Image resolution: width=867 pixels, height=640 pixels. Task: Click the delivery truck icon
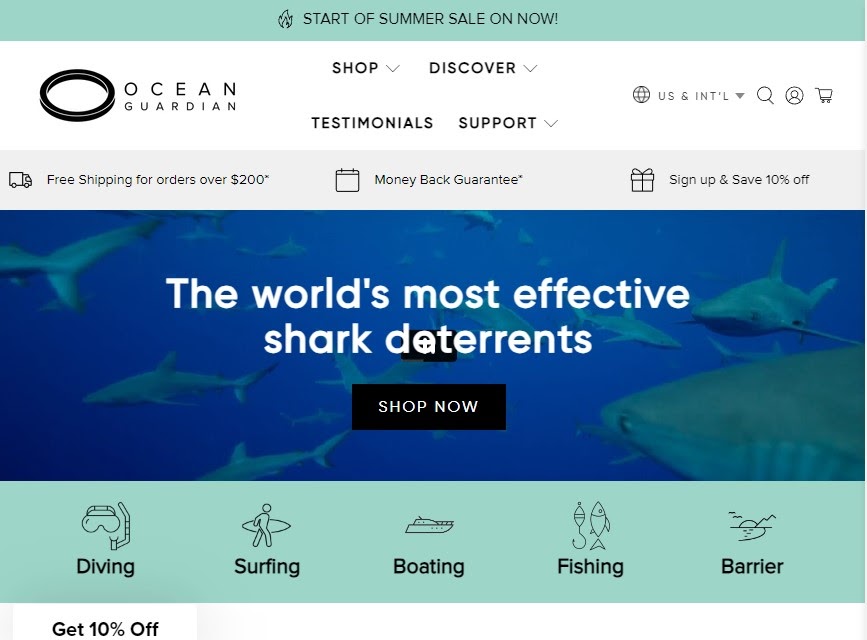coord(20,180)
